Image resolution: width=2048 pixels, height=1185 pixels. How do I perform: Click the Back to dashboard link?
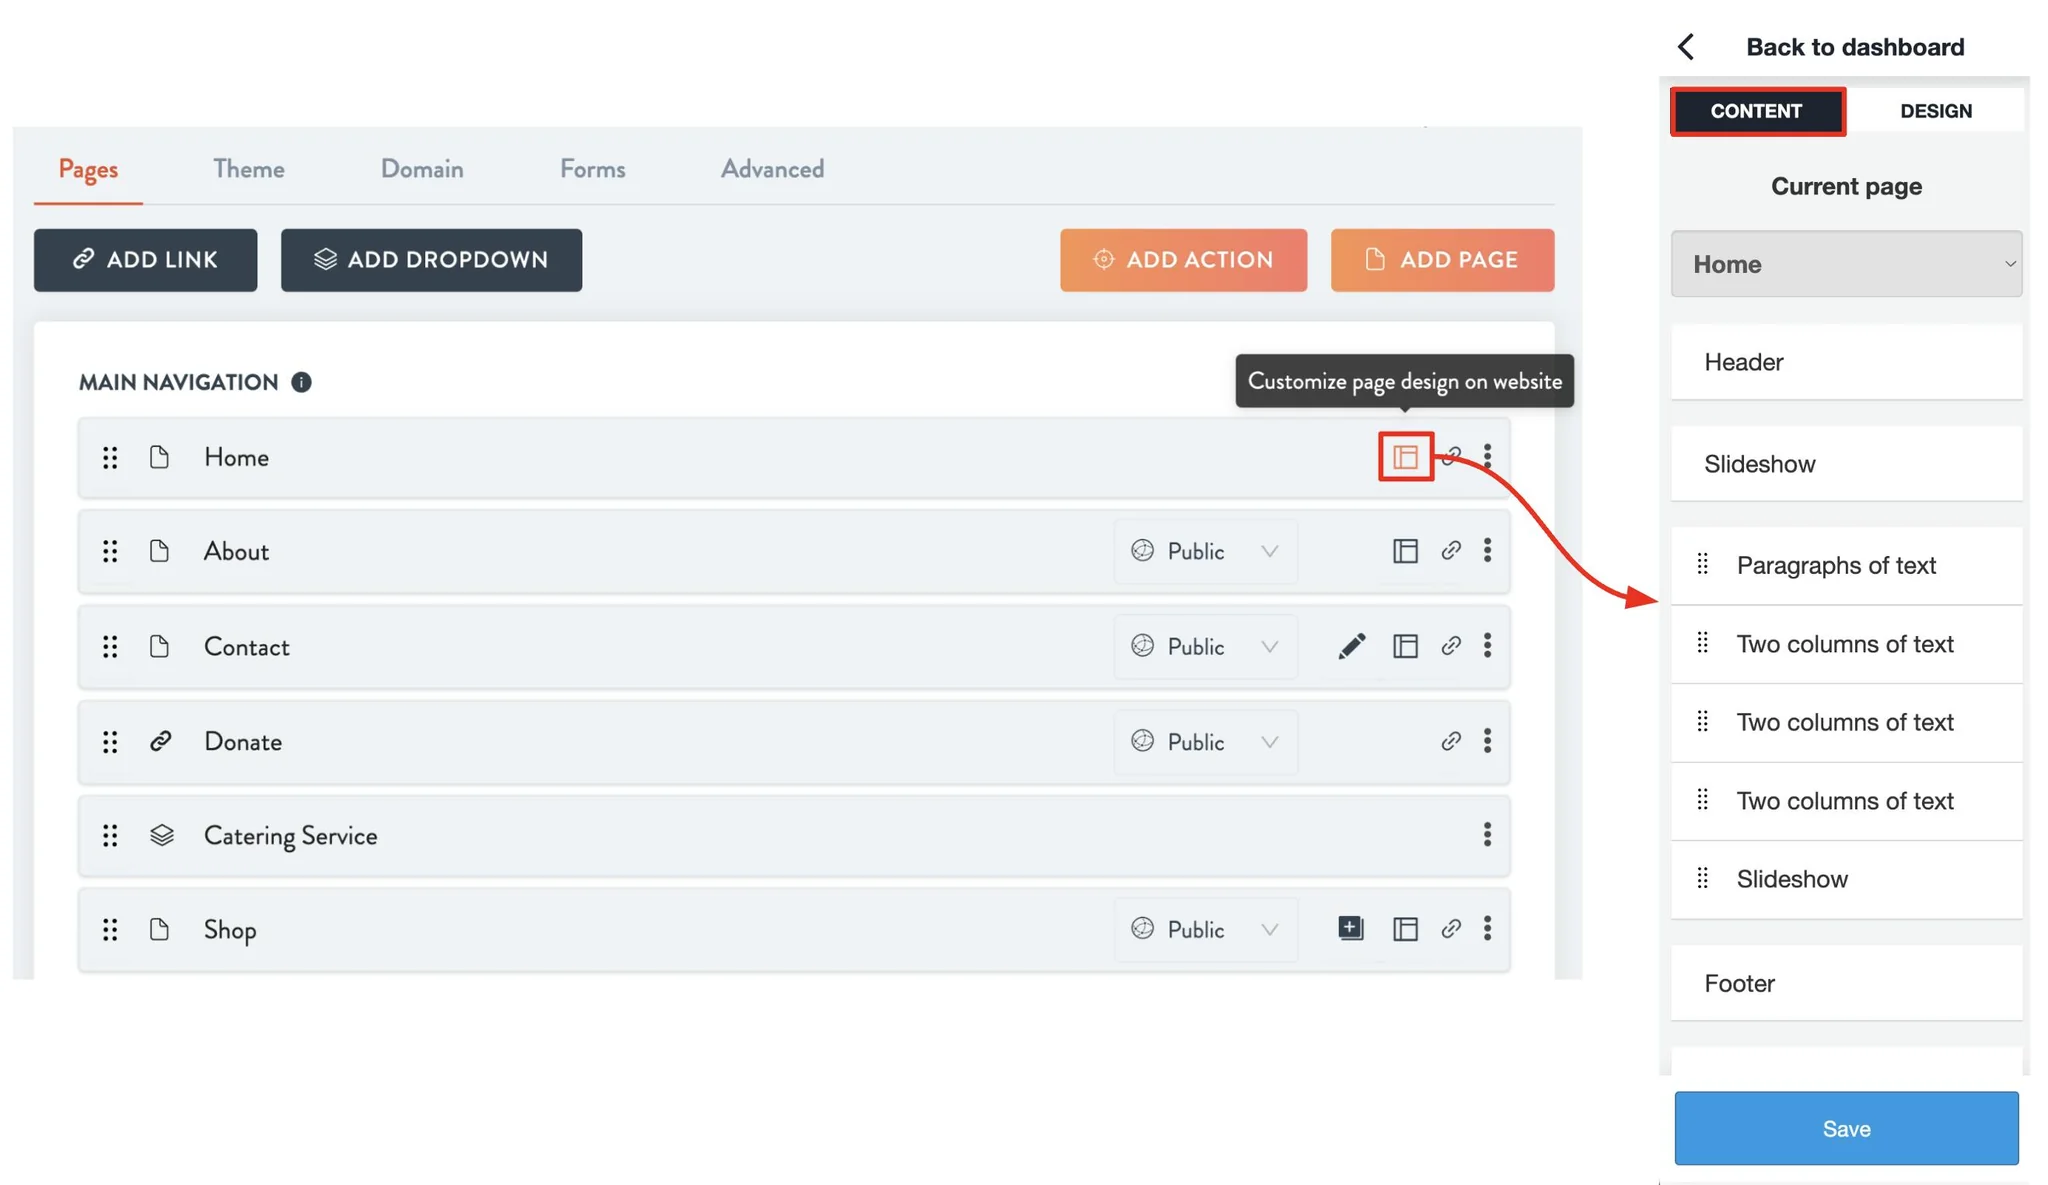(1855, 47)
